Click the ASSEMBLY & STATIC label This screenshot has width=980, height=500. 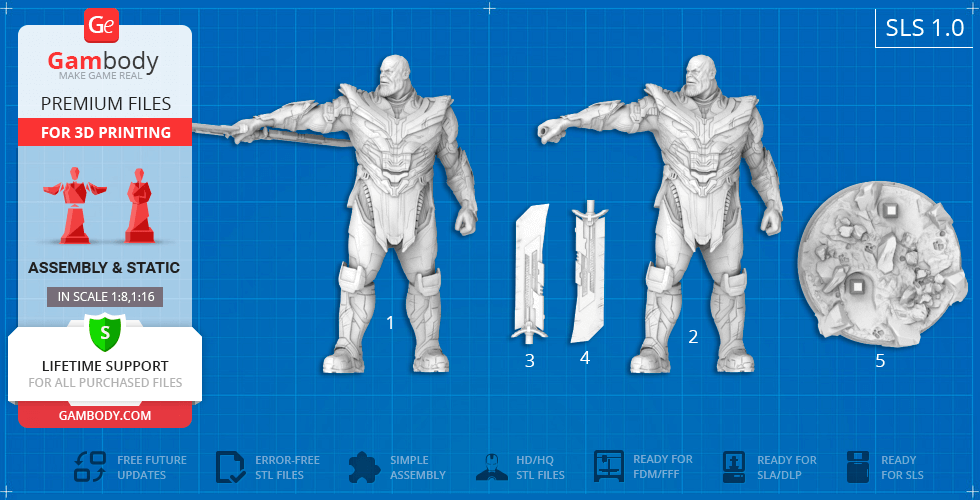[104, 268]
